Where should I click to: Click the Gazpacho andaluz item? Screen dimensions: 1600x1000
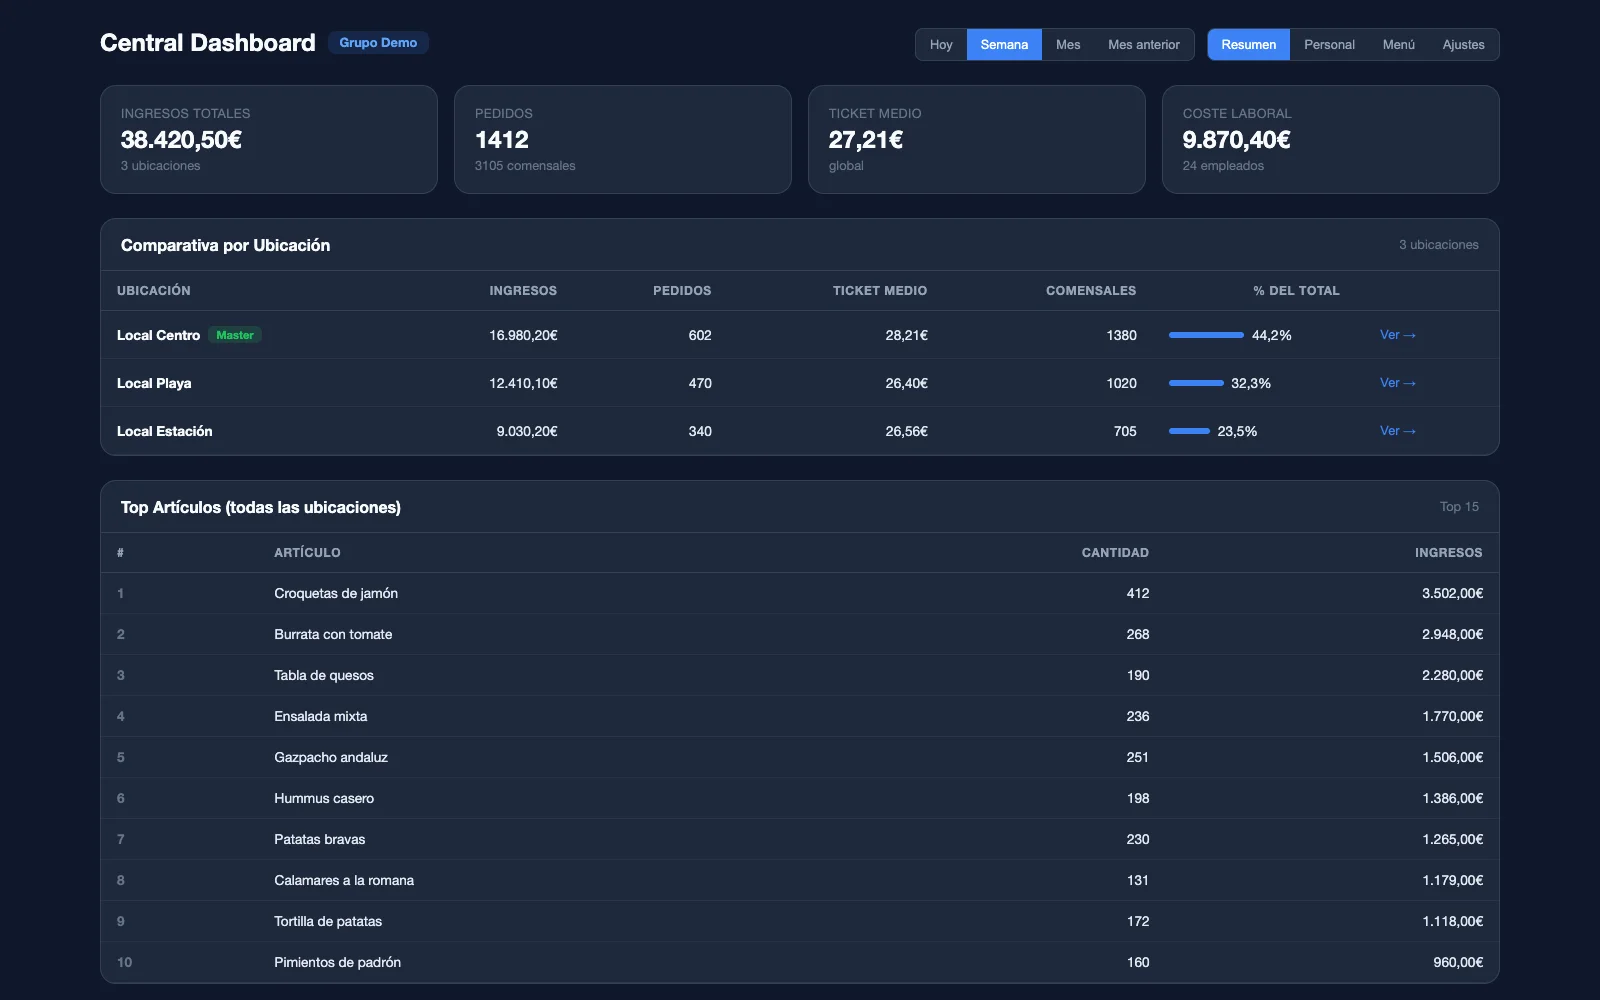tap(331, 757)
